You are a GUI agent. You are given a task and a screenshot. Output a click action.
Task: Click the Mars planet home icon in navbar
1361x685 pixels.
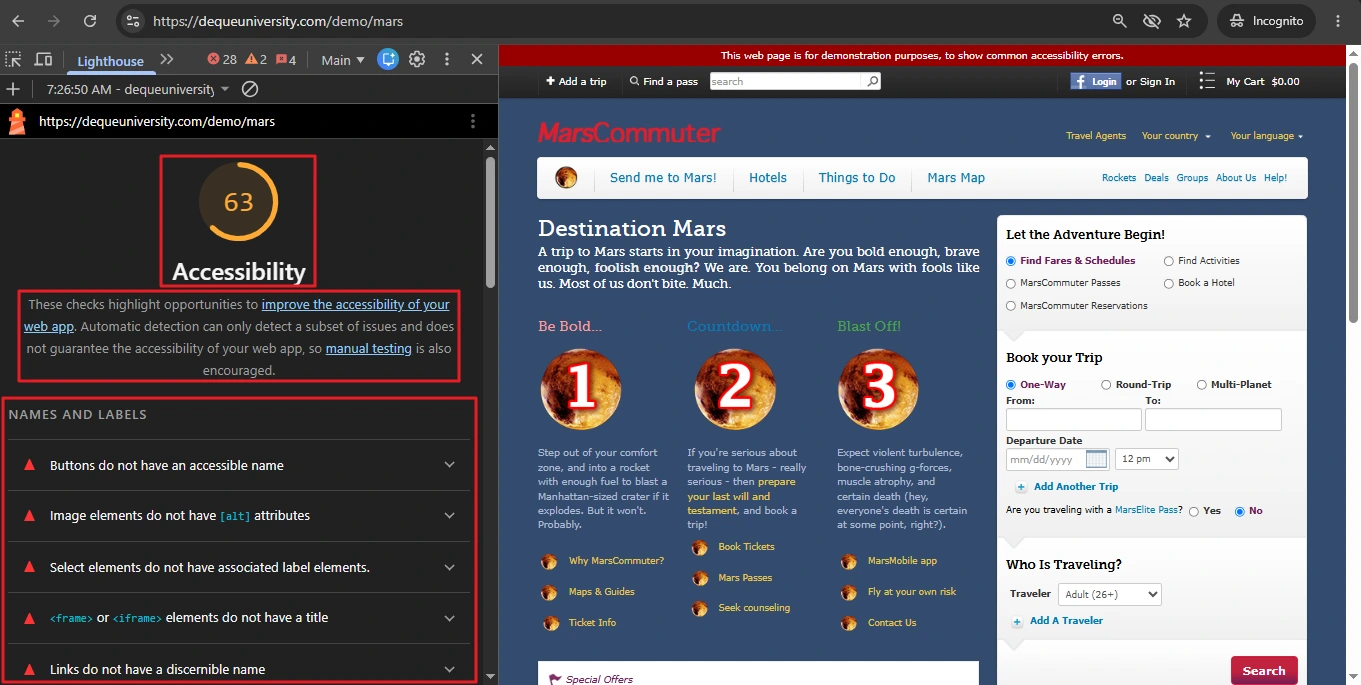pyautogui.click(x=566, y=178)
